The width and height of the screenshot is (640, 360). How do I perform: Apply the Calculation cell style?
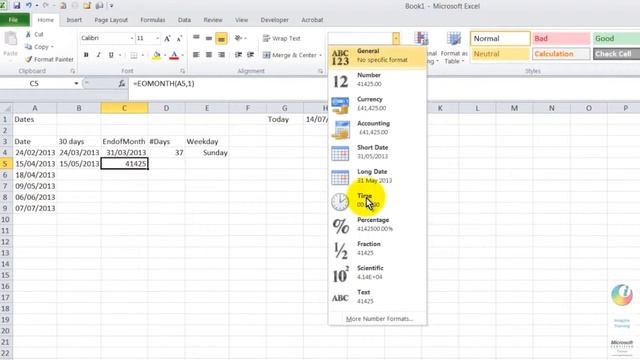point(561,54)
